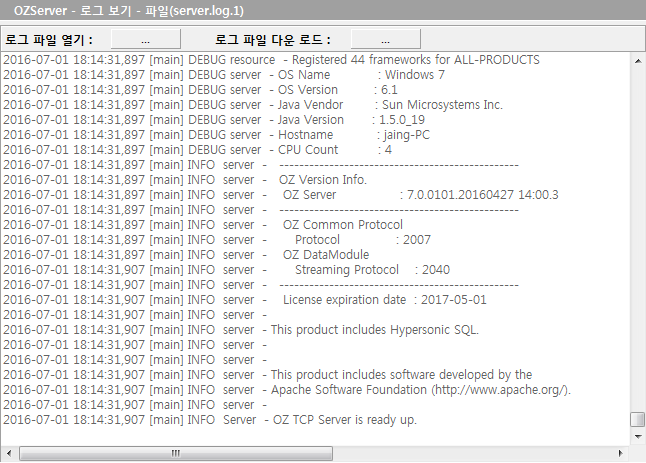Select the 'OZ Common Protocol' log line
This screenshot has width=646, height=463.
coord(203,224)
